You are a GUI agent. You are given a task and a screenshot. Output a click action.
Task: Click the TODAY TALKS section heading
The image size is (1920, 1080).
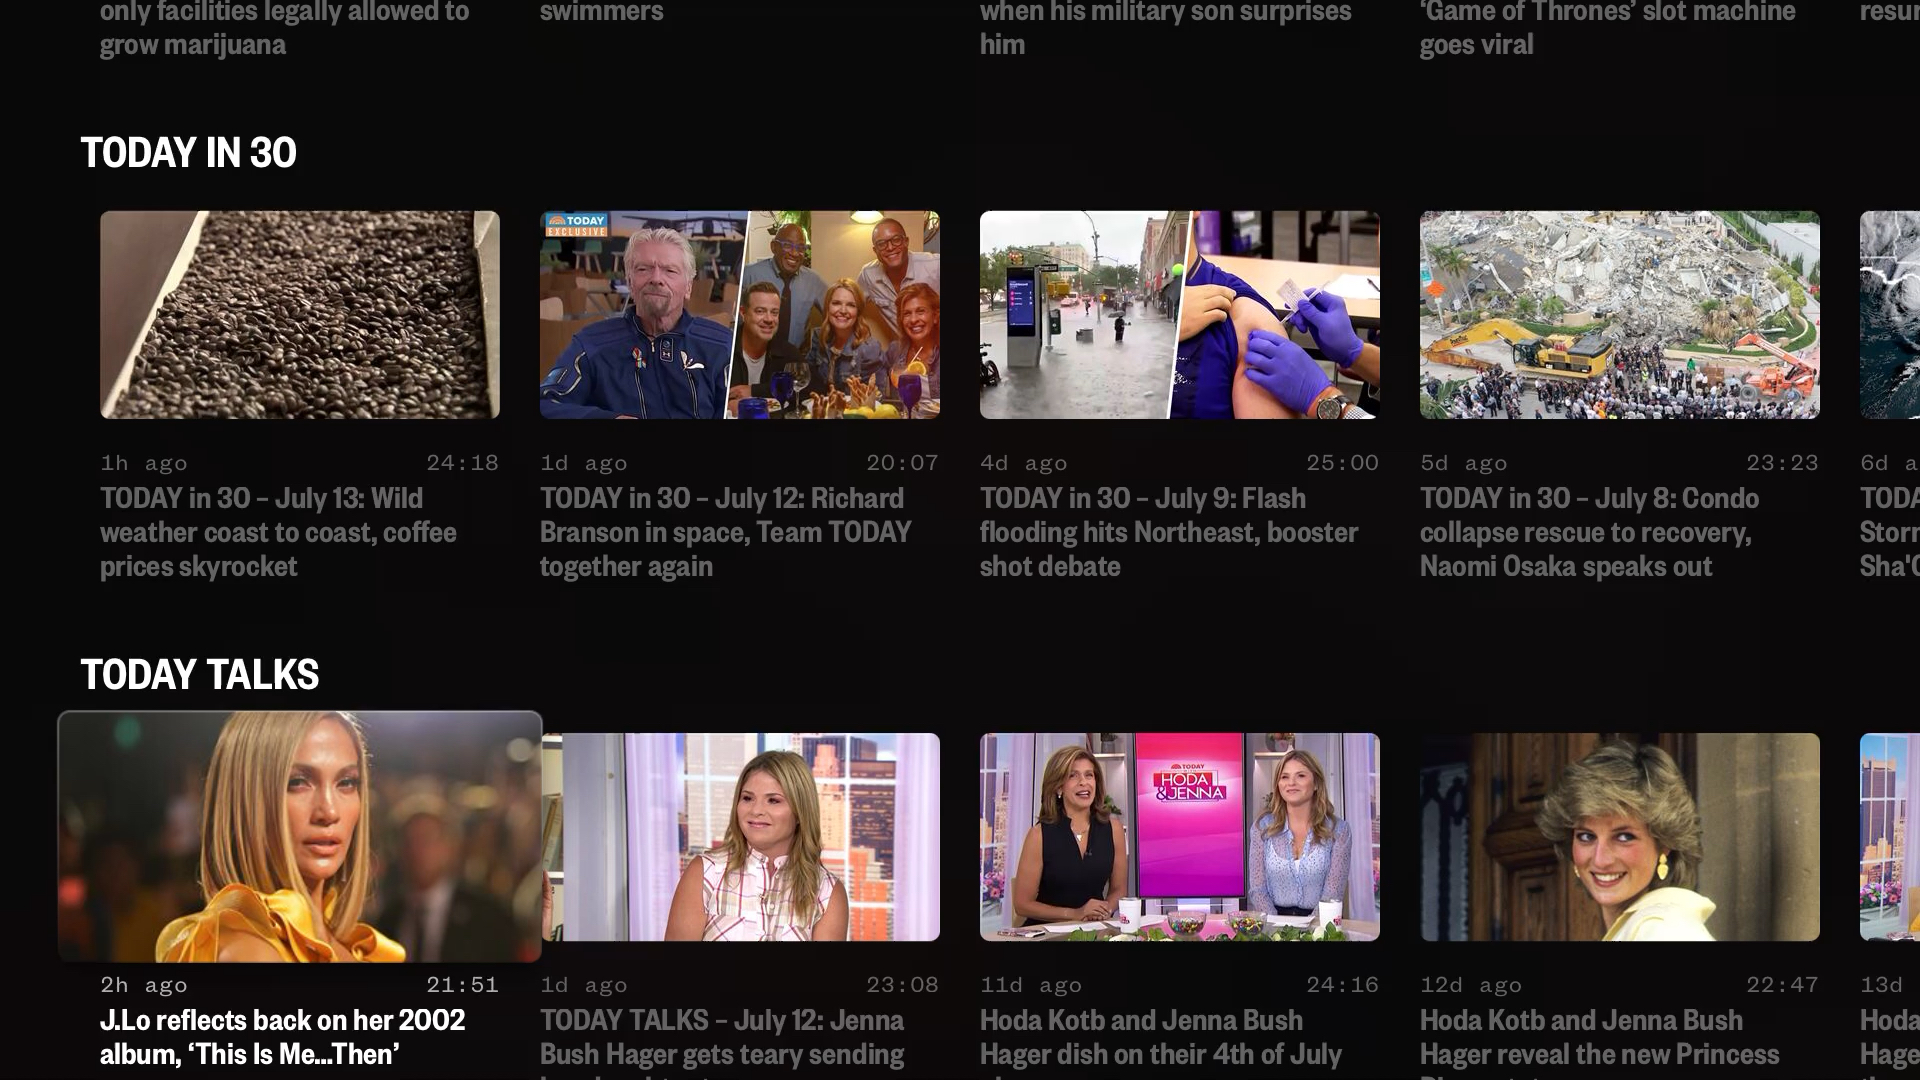(199, 674)
